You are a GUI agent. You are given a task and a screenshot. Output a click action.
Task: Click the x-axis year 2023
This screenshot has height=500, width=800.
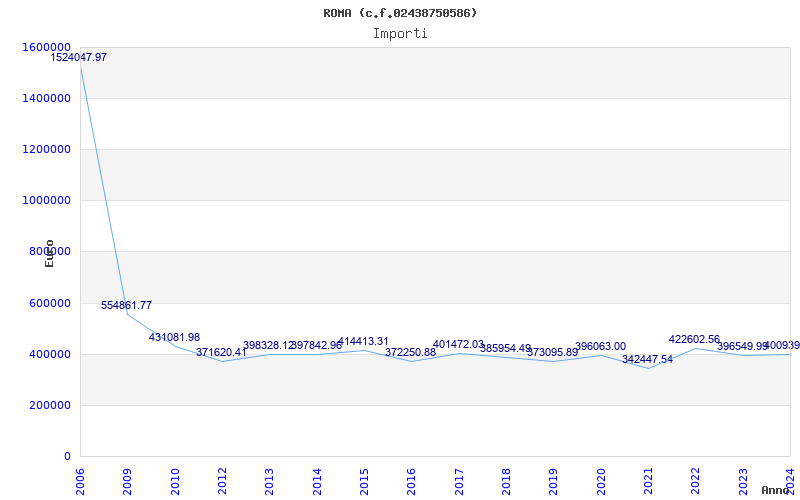743,482
